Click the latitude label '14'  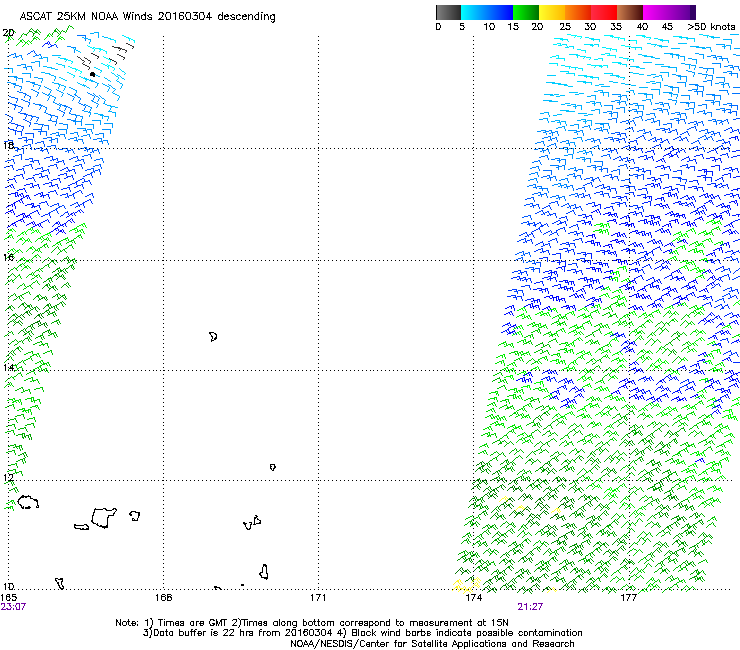coord(8,367)
